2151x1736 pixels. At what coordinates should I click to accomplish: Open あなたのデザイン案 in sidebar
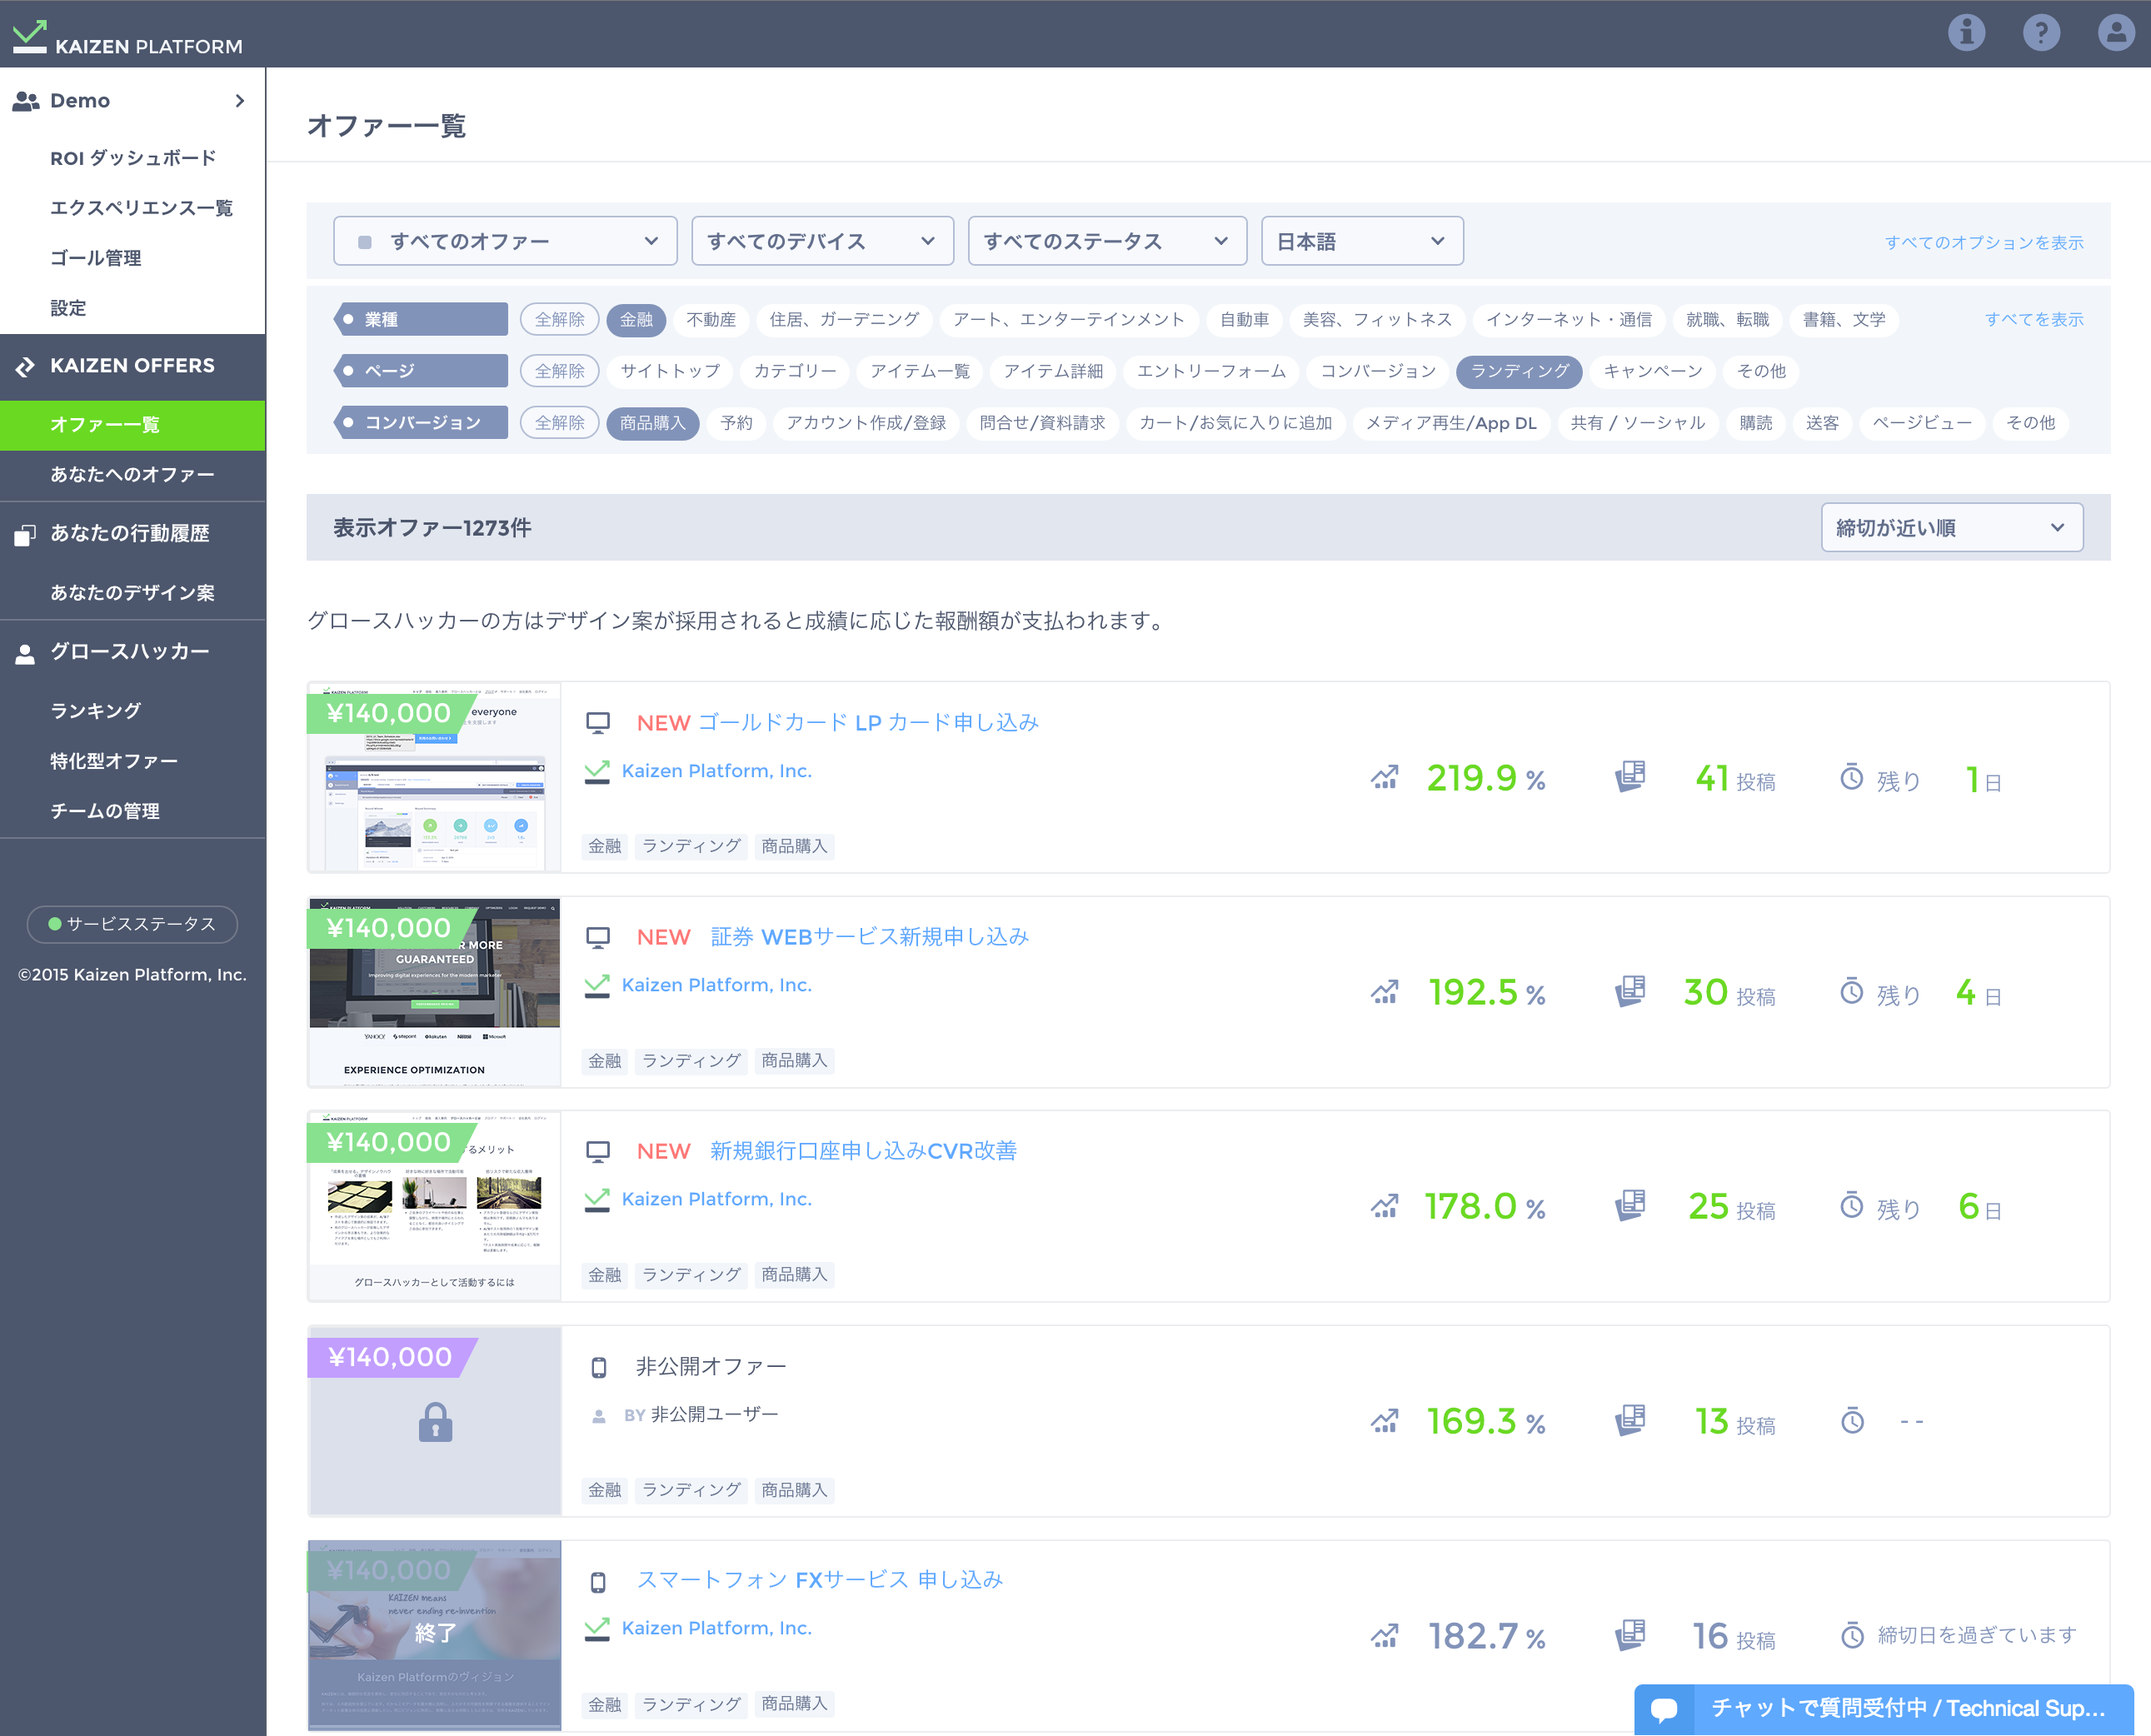point(133,593)
